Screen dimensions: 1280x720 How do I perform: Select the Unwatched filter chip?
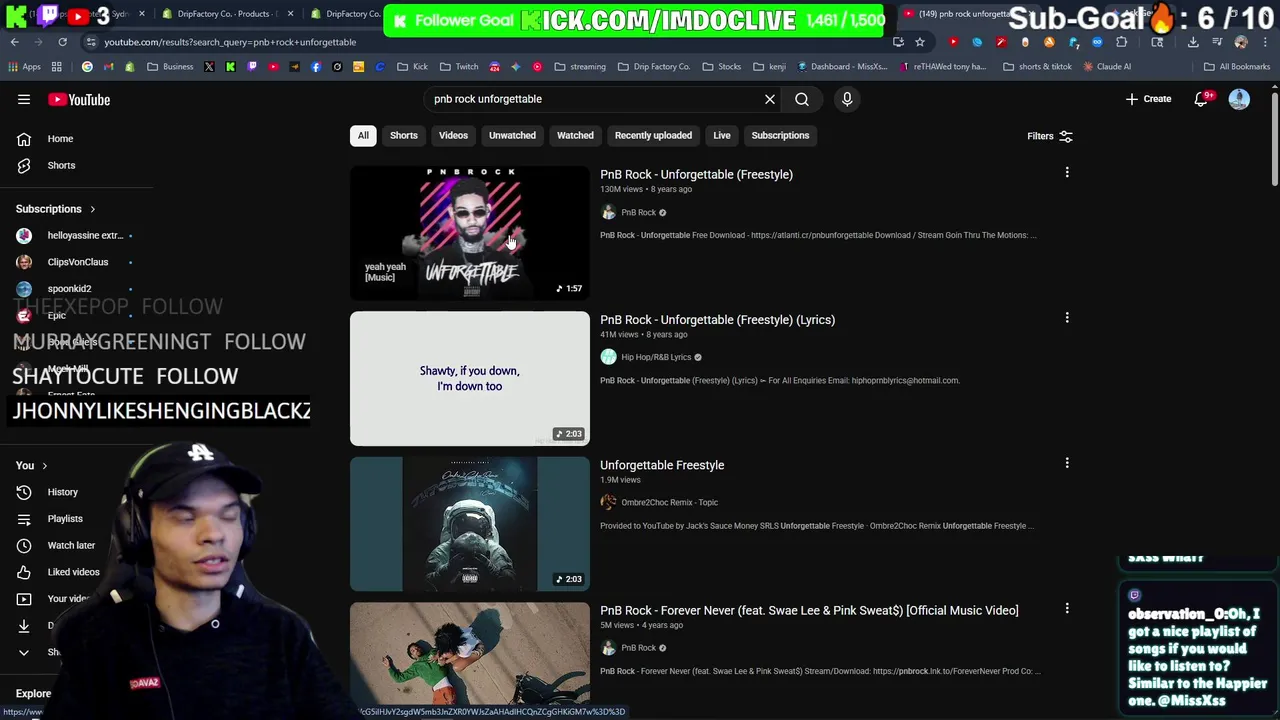coord(512,135)
